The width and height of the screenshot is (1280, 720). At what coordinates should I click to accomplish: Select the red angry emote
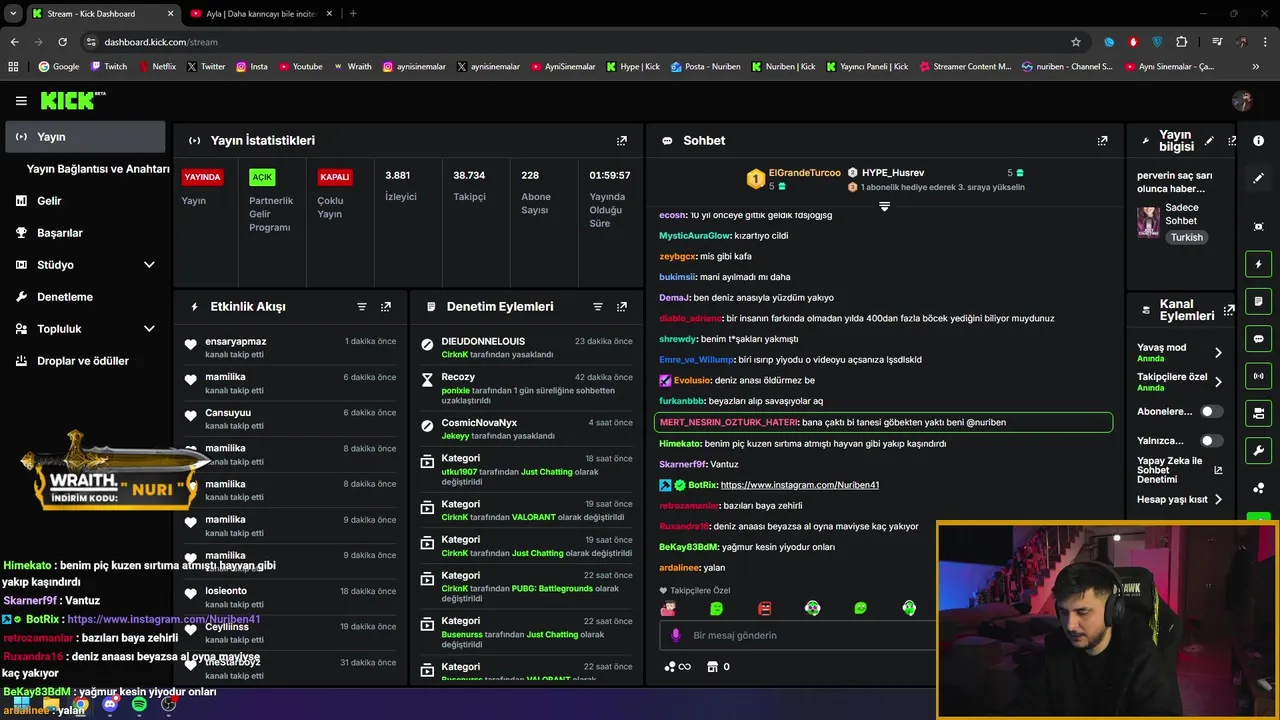coord(765,608)
